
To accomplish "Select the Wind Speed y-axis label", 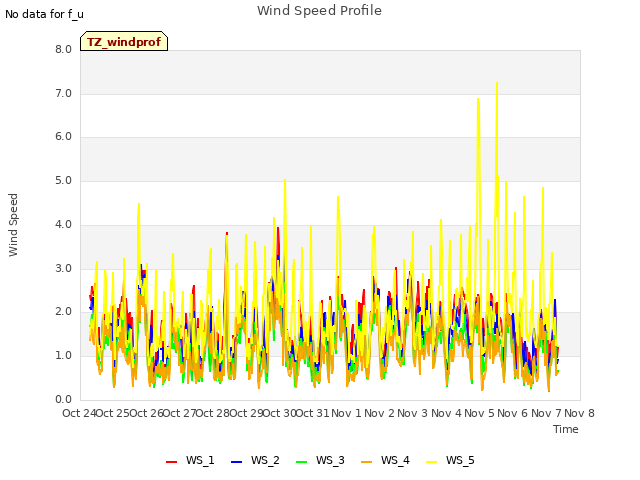I will pyautogui.click(x=13, y=225).
